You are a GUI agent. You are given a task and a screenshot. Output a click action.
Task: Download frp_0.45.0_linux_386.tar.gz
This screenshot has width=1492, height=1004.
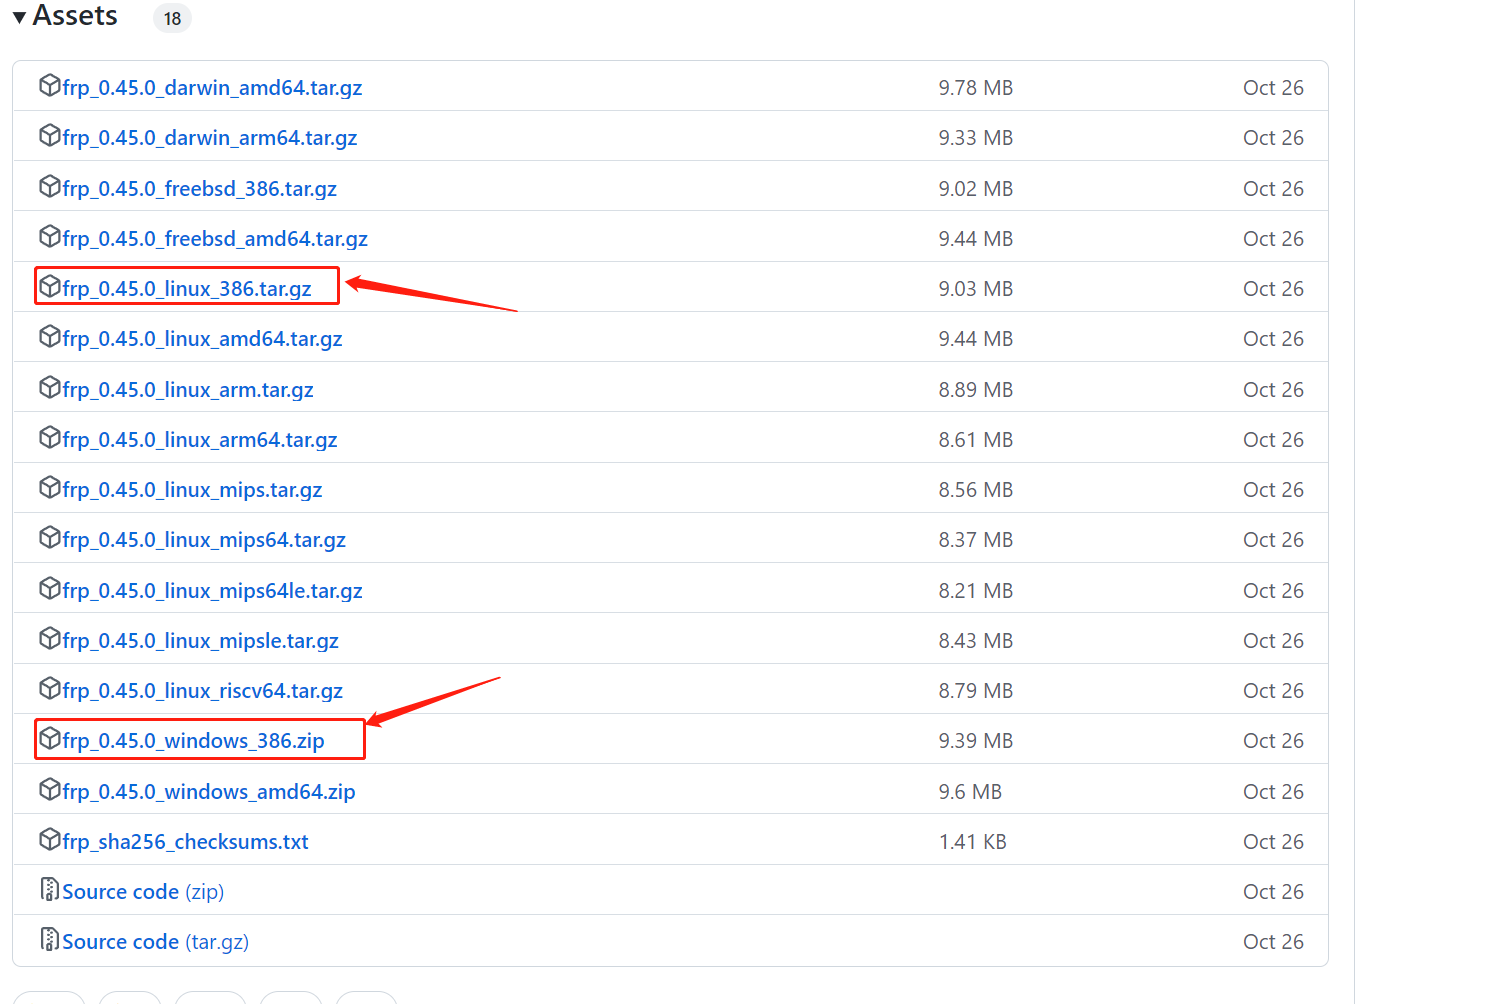pyautogui.click(x=187, y=289)
